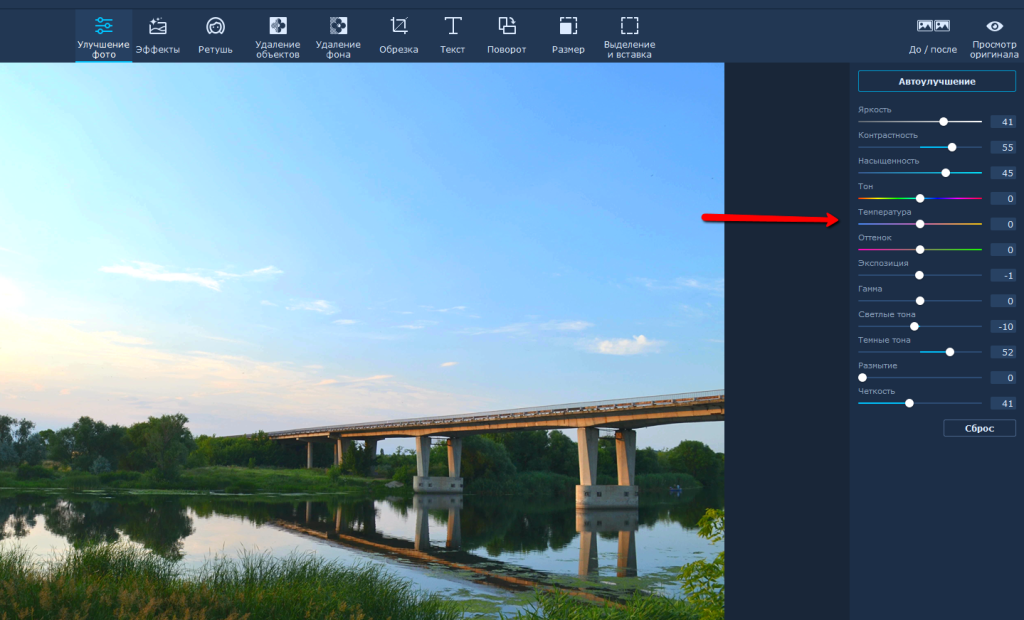Viewport: 1024px width, 620px height.
Task: Open the Эффекты tool
Action: tap(157, 37)
